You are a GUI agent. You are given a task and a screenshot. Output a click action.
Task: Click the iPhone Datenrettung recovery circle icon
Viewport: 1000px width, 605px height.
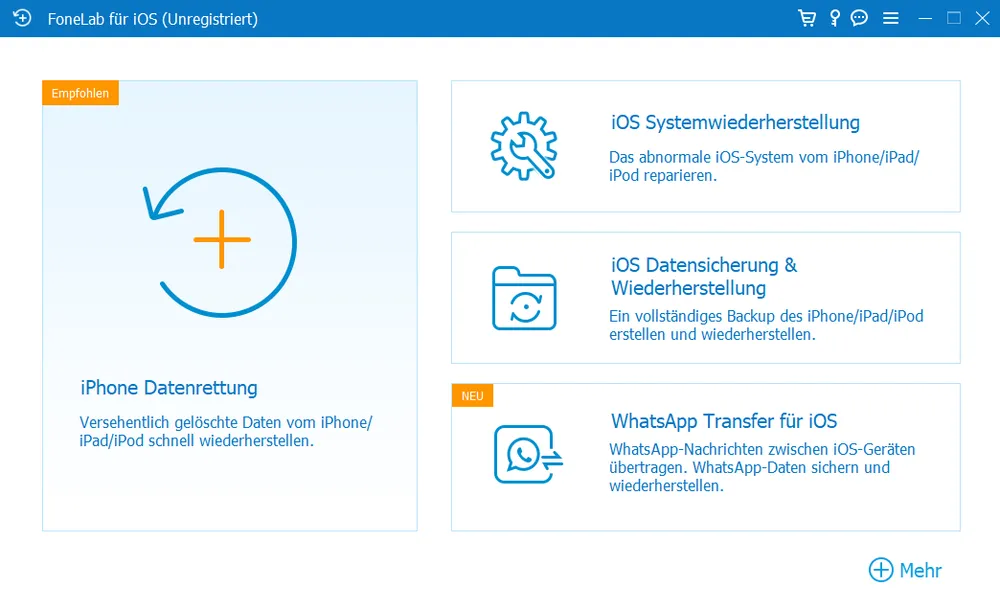[220, 242]
